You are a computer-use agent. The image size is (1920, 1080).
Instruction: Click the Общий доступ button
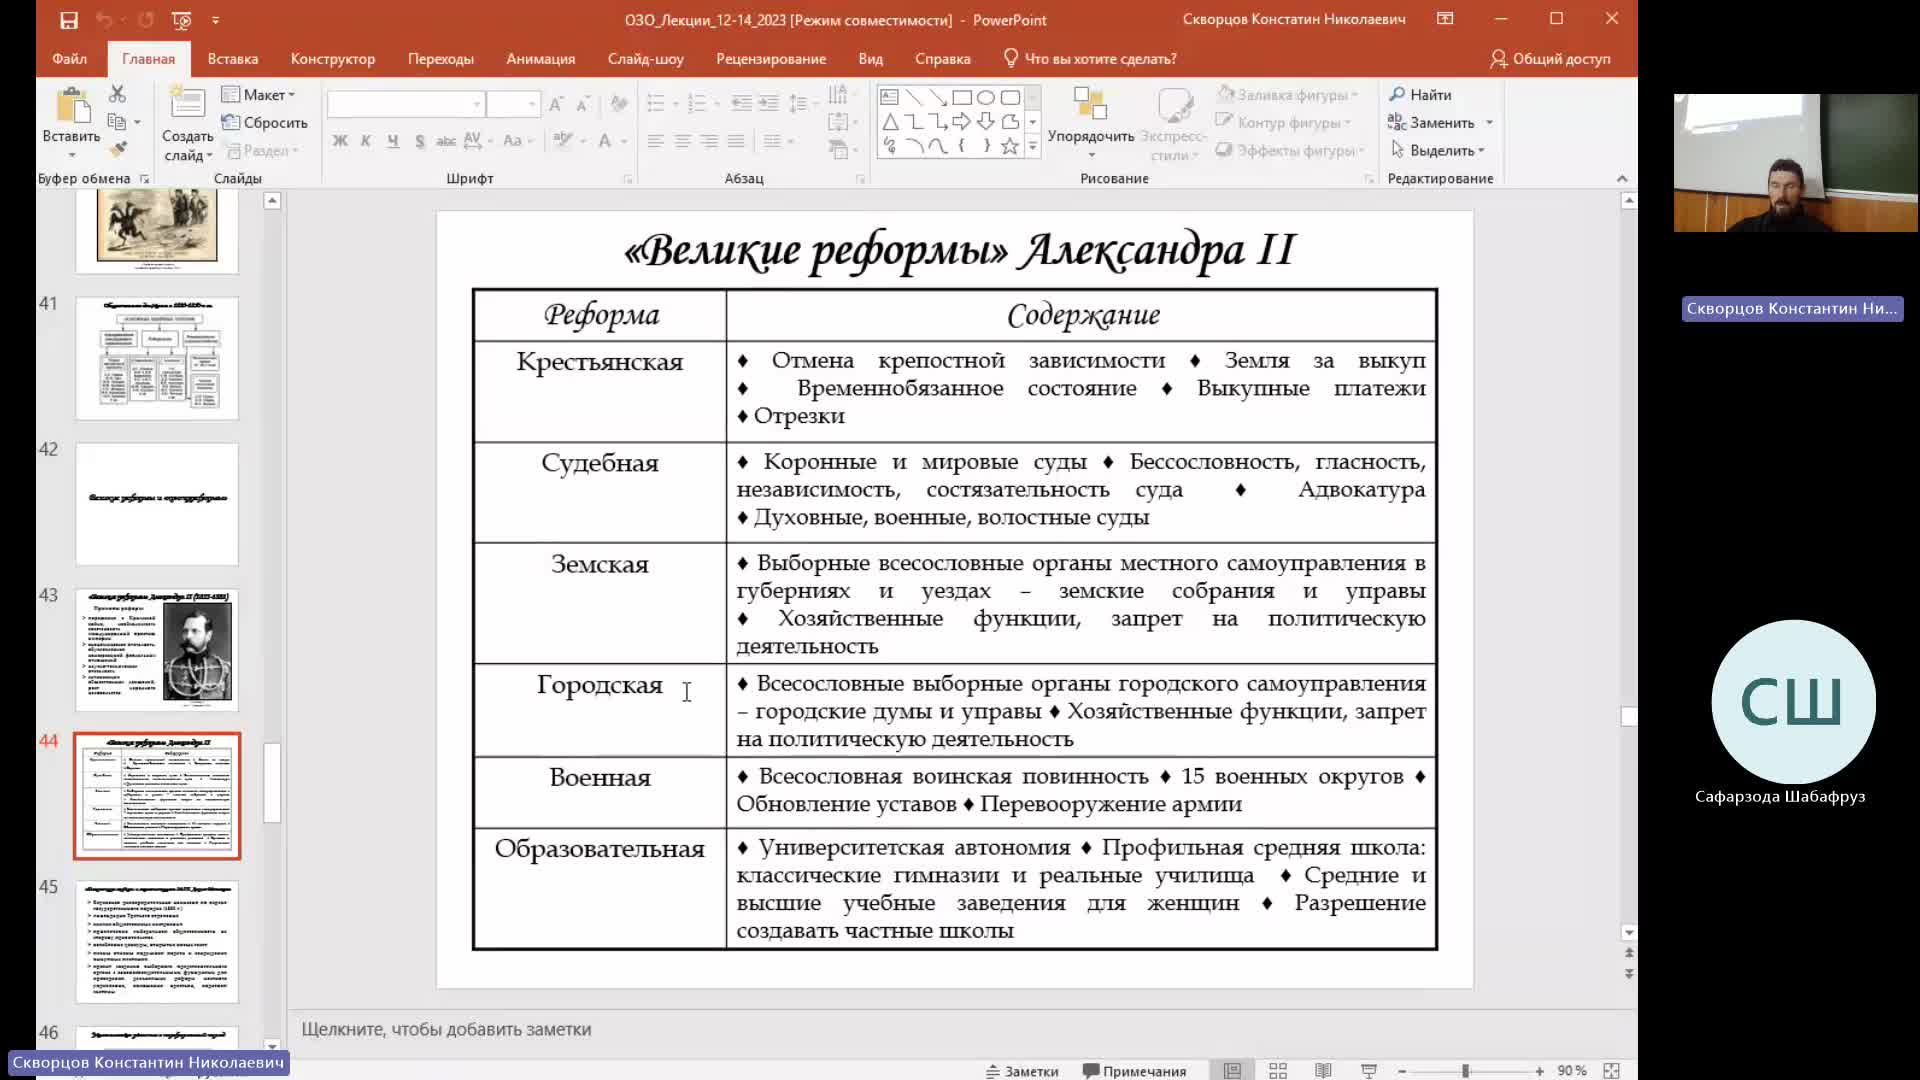click(1550, 58)
